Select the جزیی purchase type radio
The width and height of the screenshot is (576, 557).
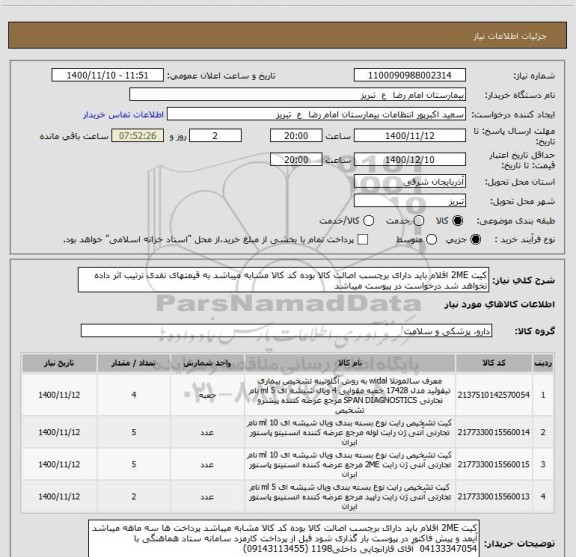[x=475, y=240]
